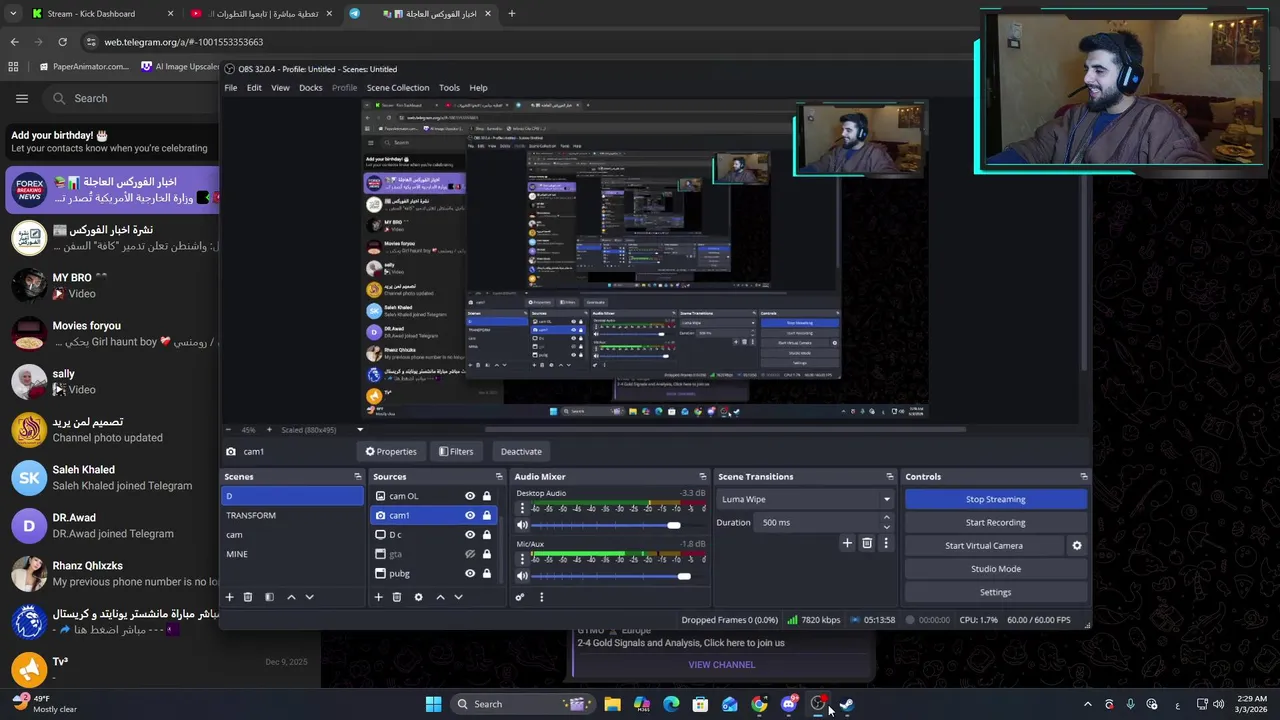Open OBS File menu
The width and height of the screenshot is (1280, 720).
231,88
